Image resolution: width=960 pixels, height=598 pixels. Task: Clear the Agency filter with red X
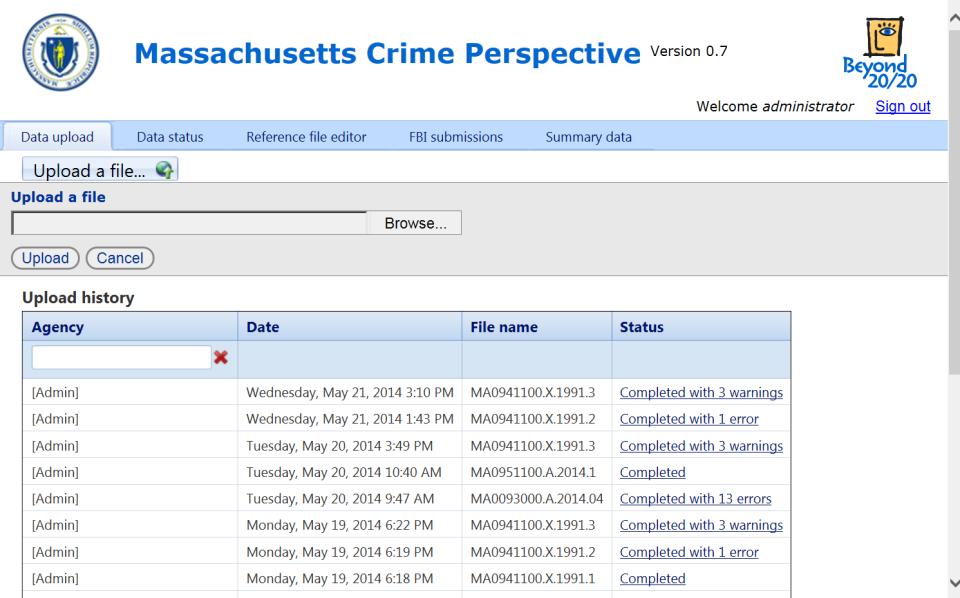pyautogui.click(x=221, y=357)
